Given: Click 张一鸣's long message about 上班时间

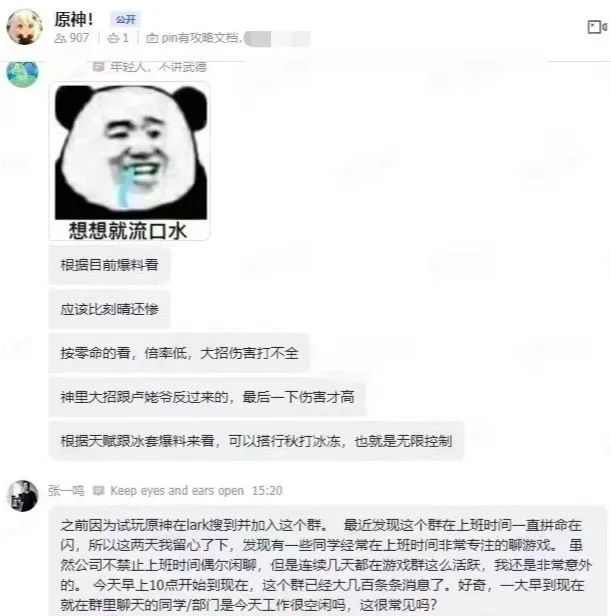Looking at the screenshot, I should tap(328, 562).
